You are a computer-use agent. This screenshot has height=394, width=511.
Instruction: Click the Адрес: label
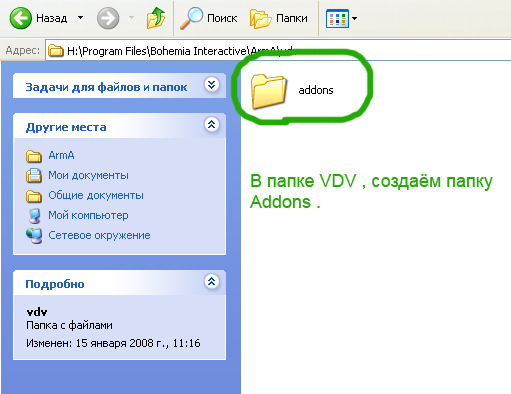(23, 50)
